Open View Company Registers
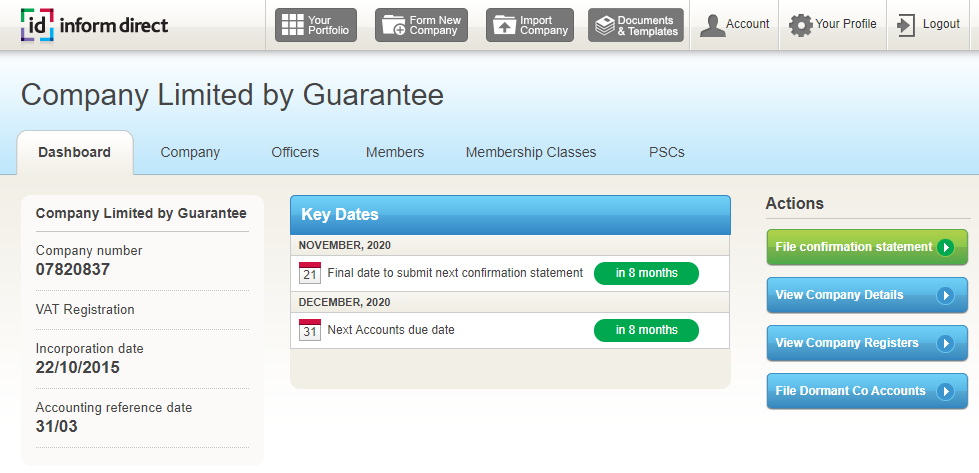This screenshot has width=979, height=473. coord(866,343)
